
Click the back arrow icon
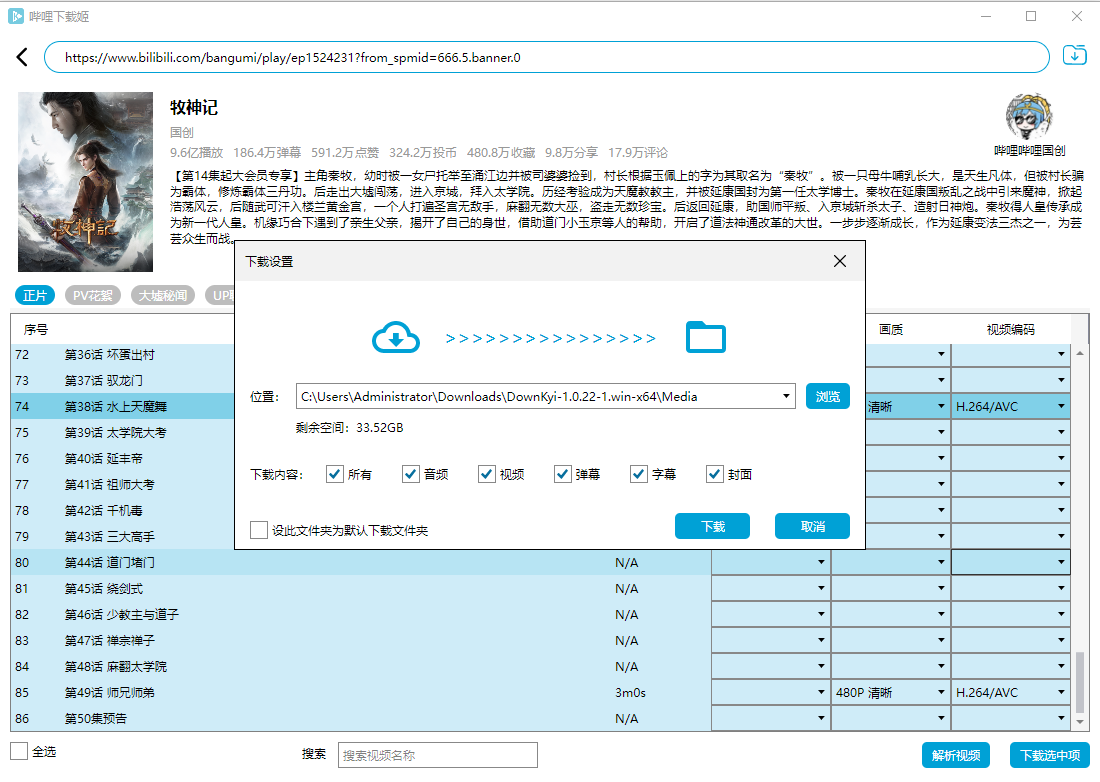pos(22,57)
